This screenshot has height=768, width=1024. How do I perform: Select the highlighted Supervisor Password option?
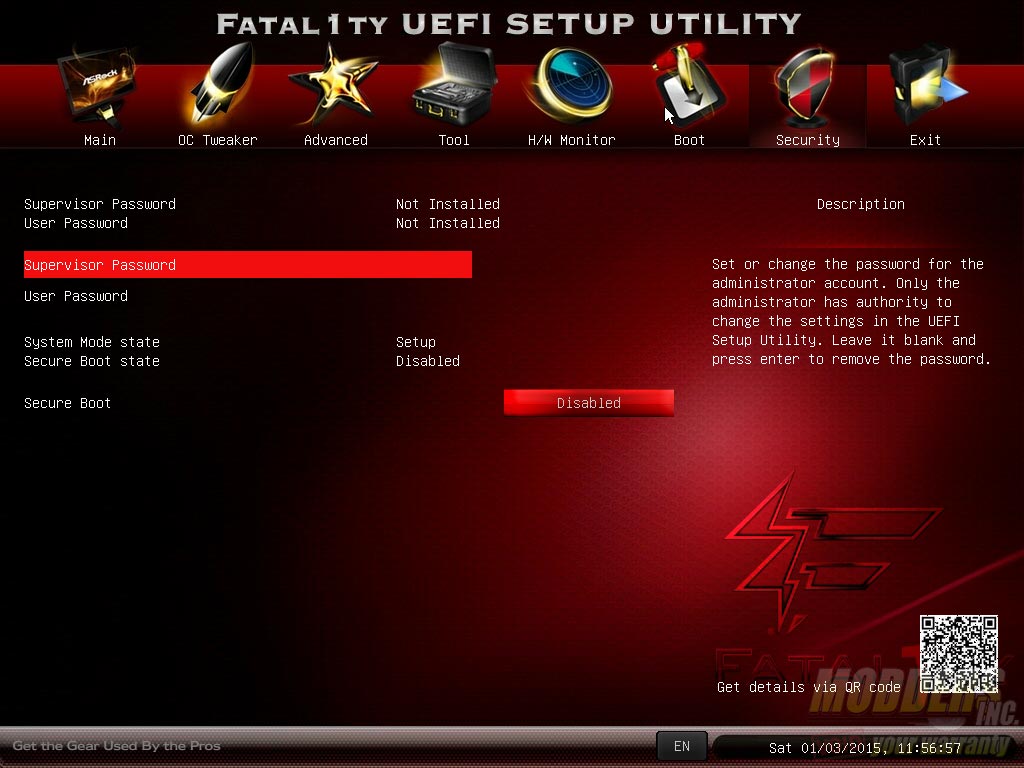pyautogui.click(x=248, y=264)
